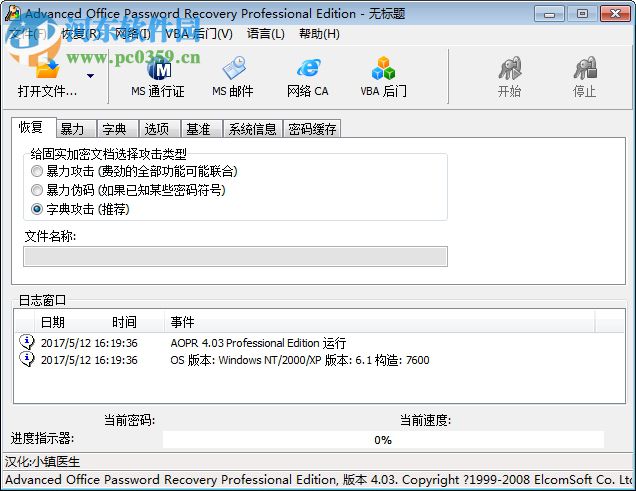Screen dimensions: 636x491
Task: Select Dictionary attack (recommended) radio option
Action: tap(37, 209)
